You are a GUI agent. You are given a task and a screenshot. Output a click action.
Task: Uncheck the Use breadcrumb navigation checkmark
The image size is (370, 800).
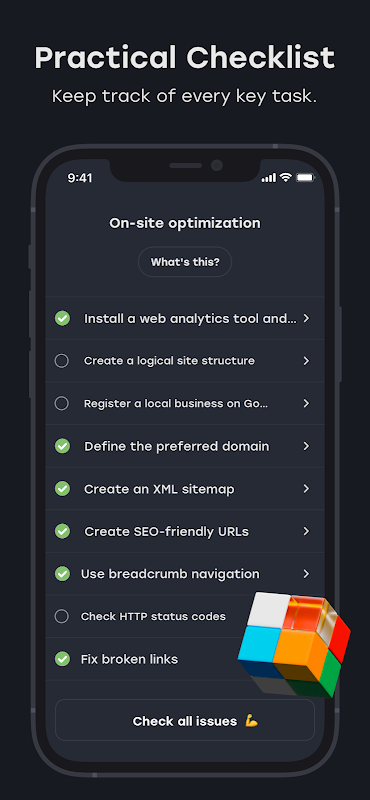pyautogui.click(x=62, y=574)
